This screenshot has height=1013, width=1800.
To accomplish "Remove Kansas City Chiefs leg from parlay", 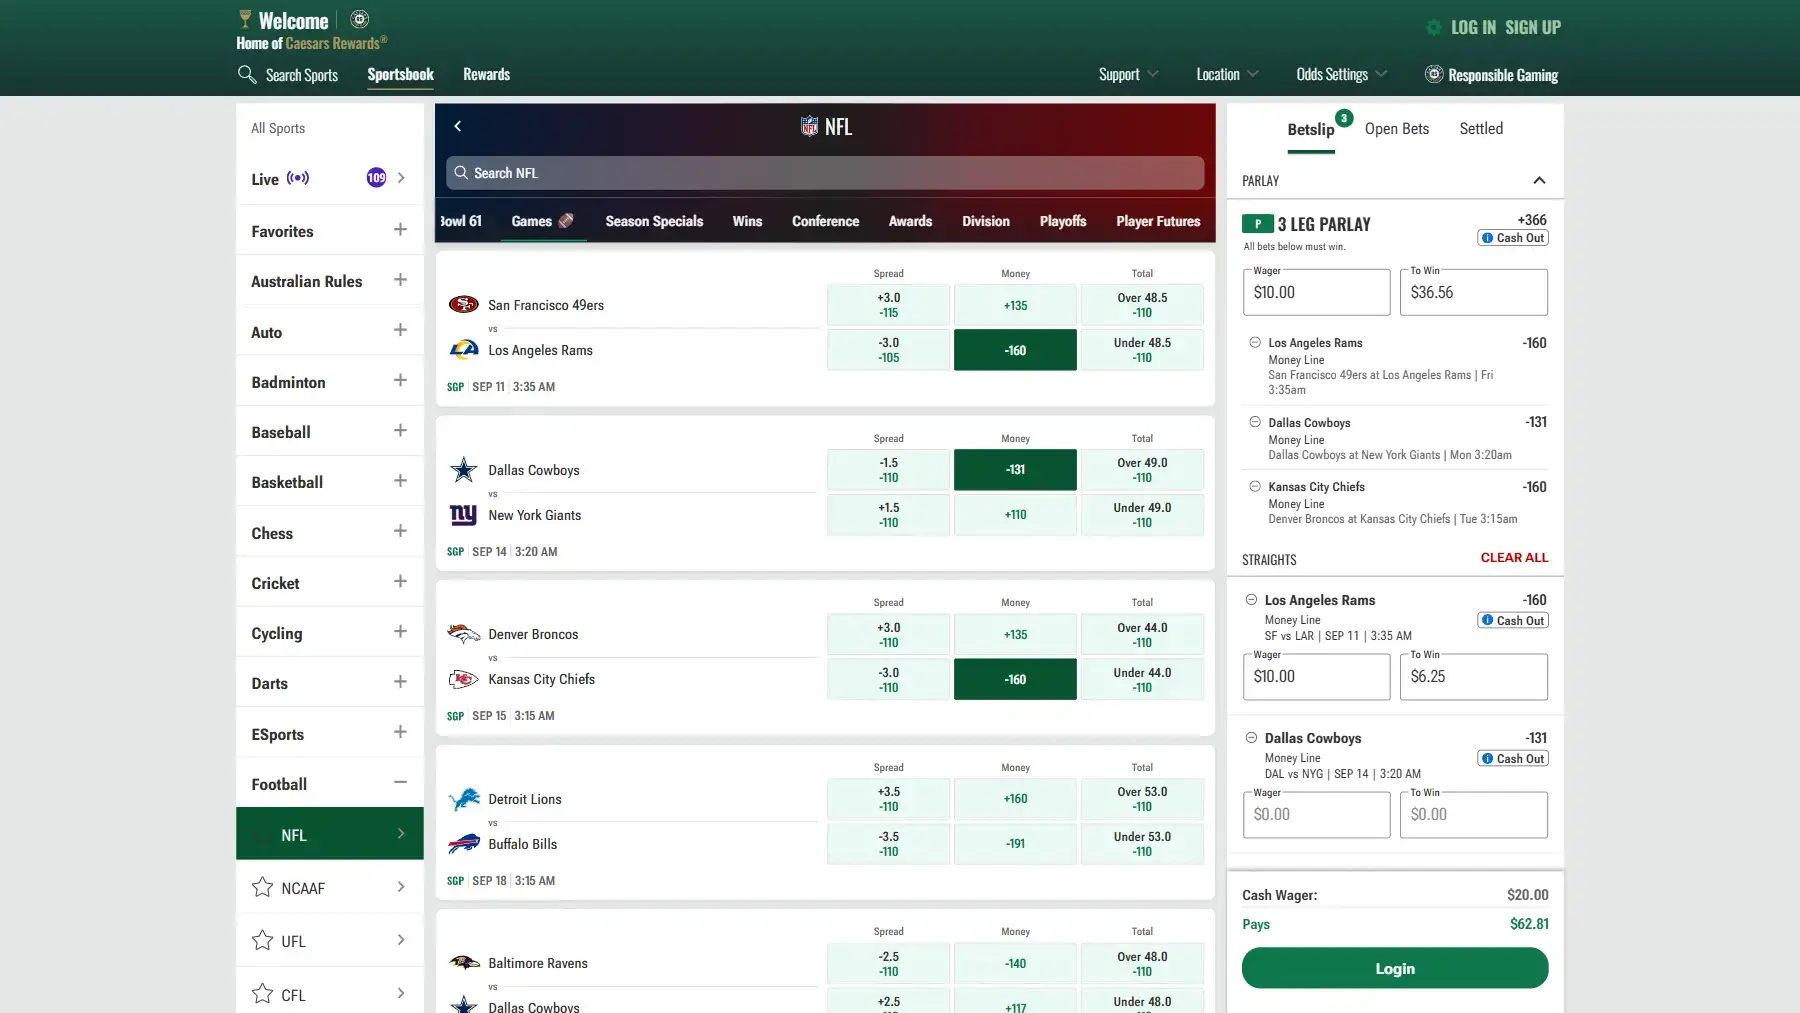I will 1255,486.
